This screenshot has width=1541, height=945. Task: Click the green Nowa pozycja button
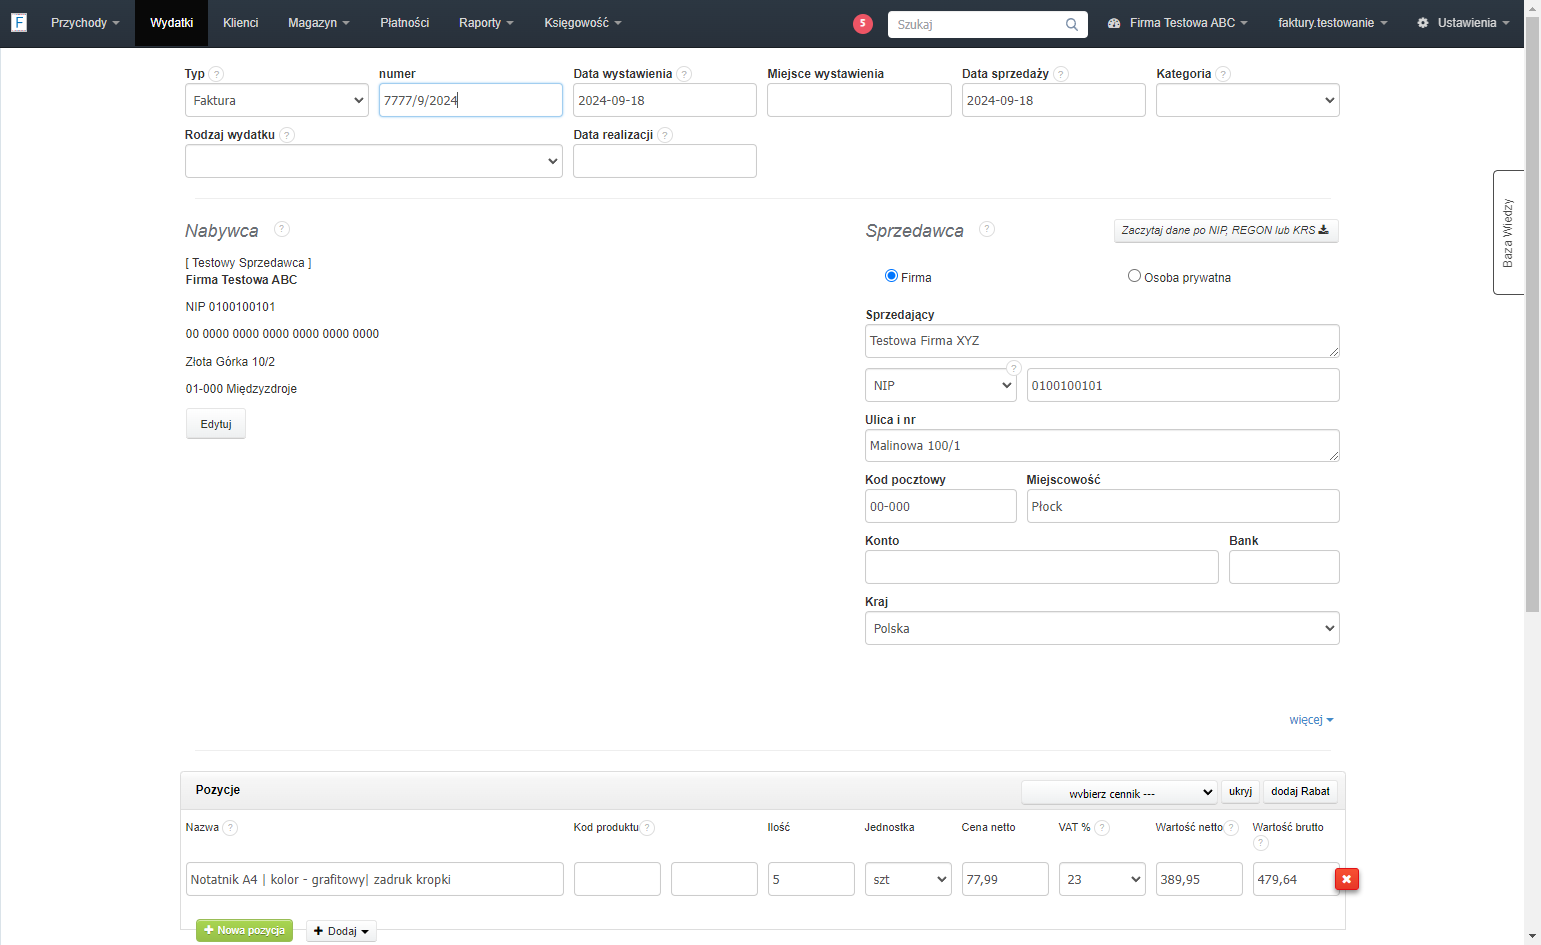pyautogui.click(x=244, y=931)
